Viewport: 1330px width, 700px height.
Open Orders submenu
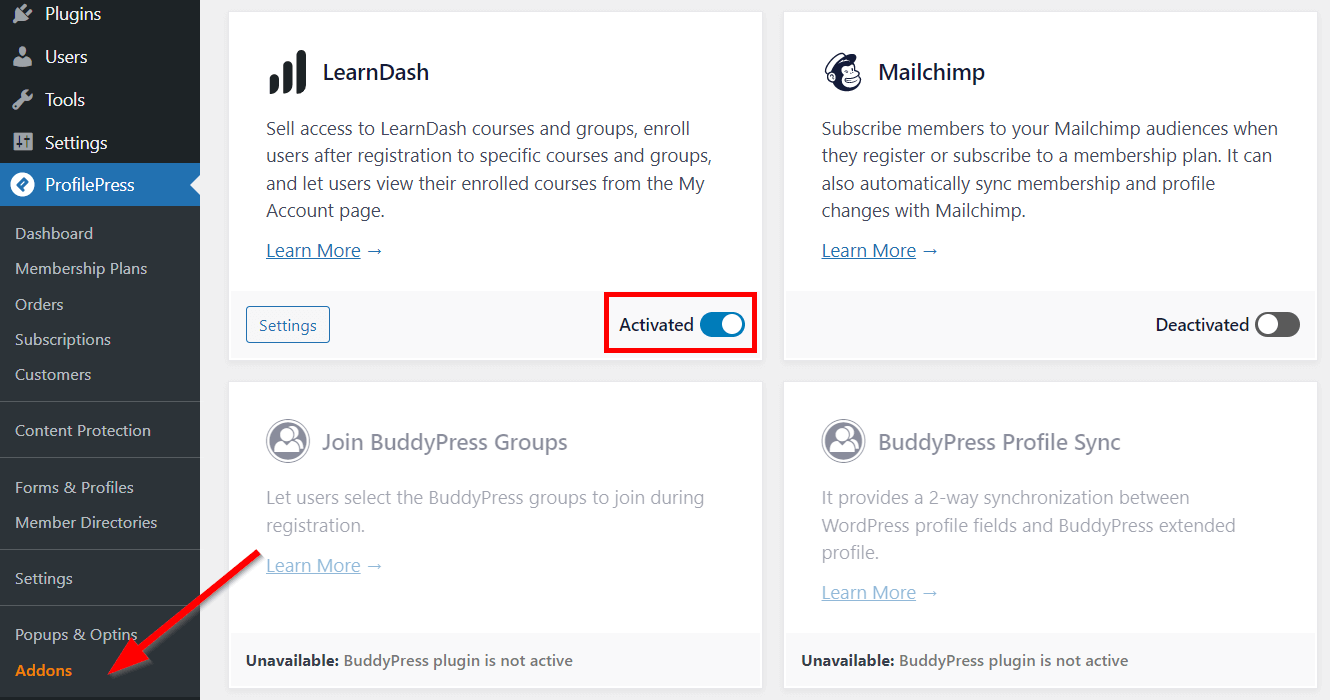39,304
